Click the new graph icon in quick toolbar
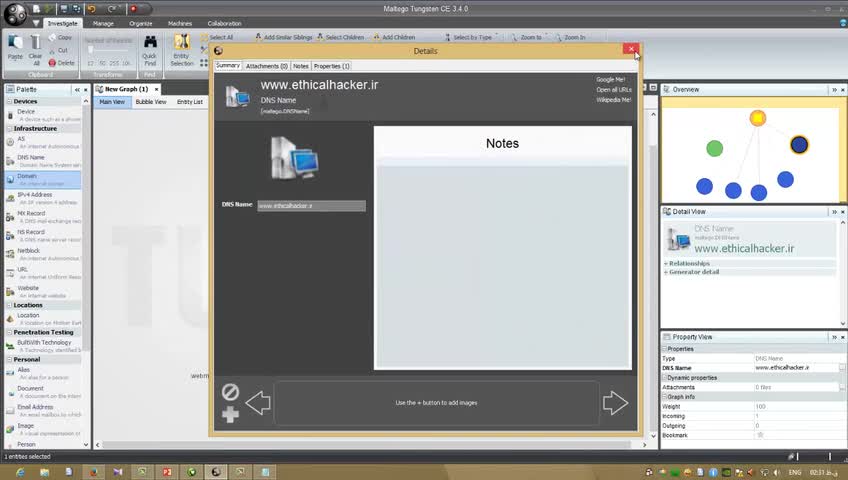 coord(36,9)
